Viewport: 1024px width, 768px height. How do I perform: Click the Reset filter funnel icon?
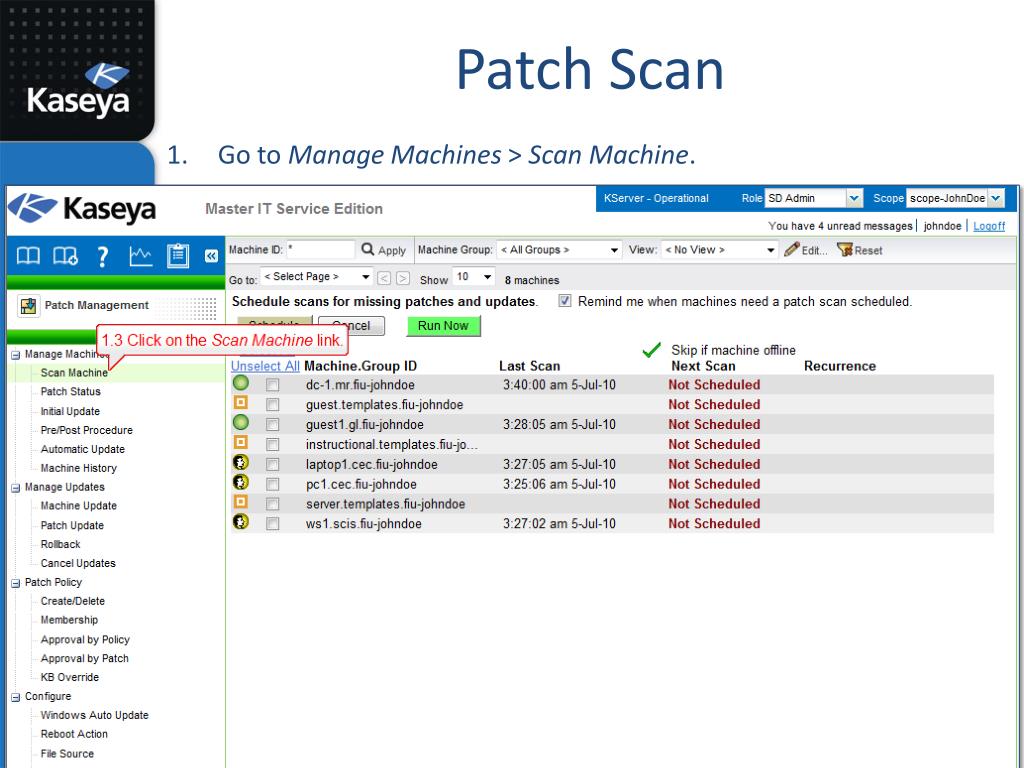[844, 249]
